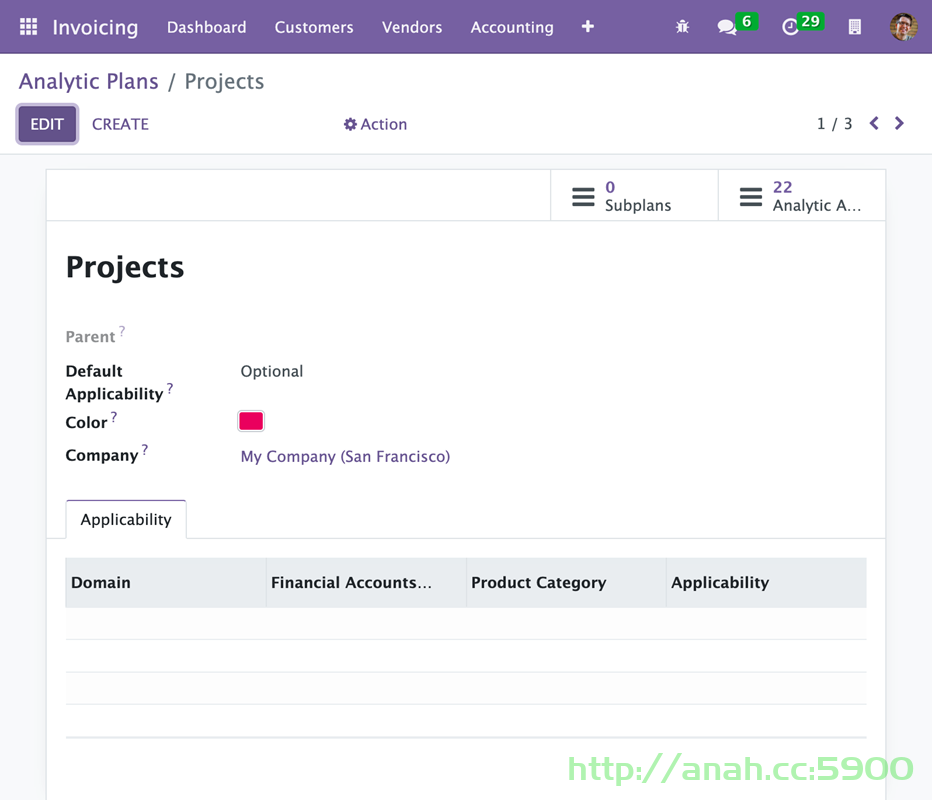Go to previous record arrow
The height and width of the screenshot is (800, 932).
[x=874, y=124]
